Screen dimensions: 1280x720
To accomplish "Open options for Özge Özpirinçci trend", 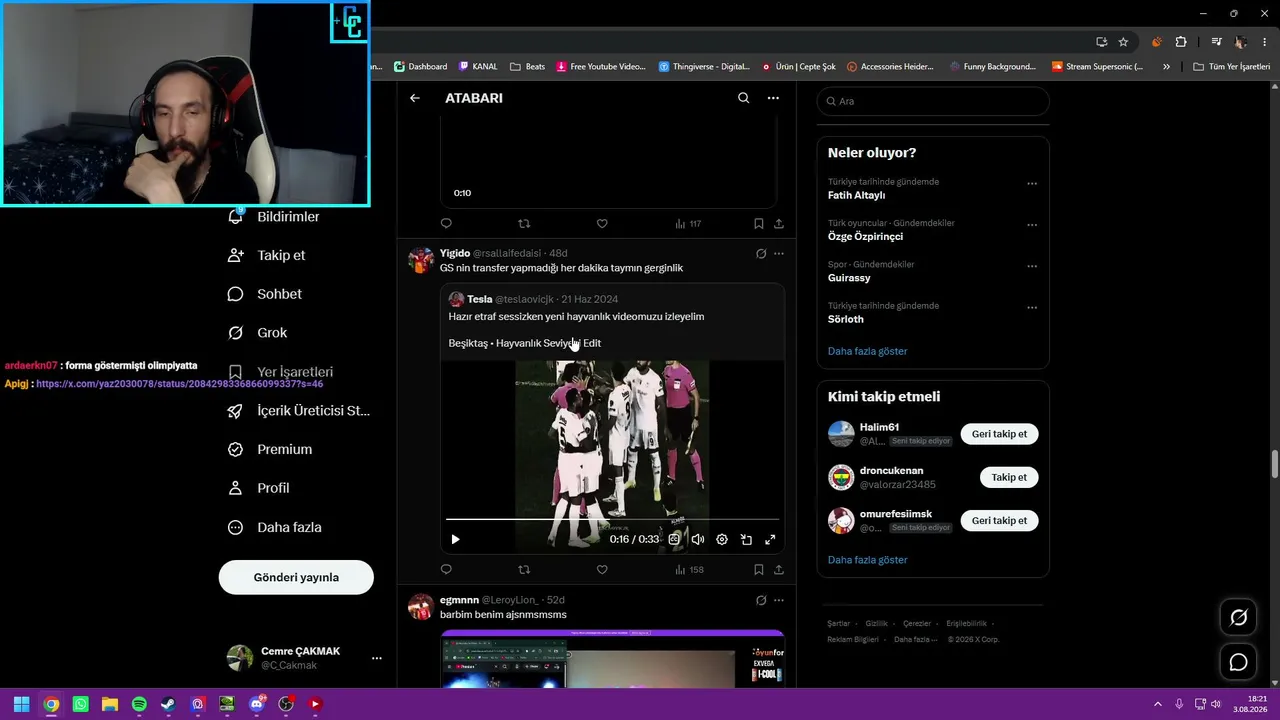I will (1032, 225).
